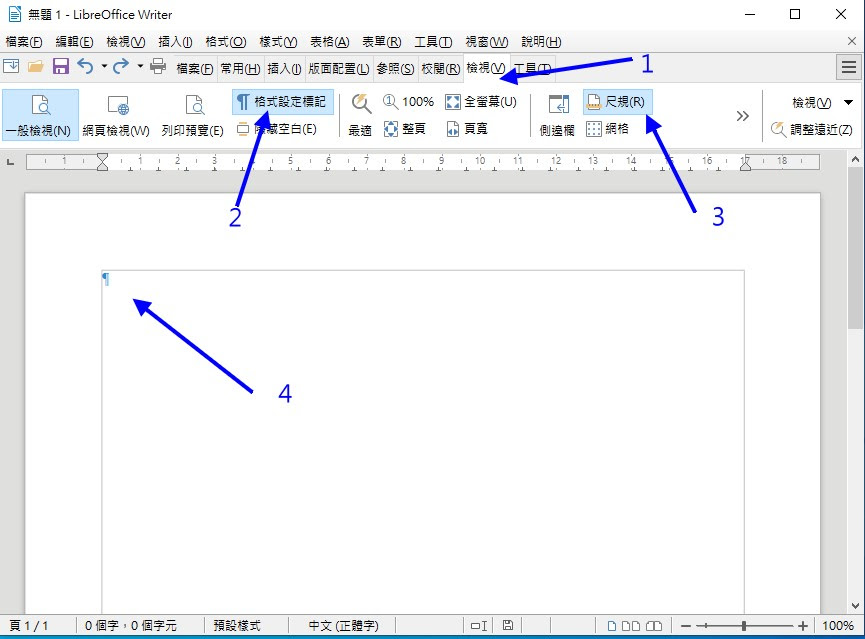Open the hamburger menu at top right
The image size is (865, 639).
coord(849,67)
